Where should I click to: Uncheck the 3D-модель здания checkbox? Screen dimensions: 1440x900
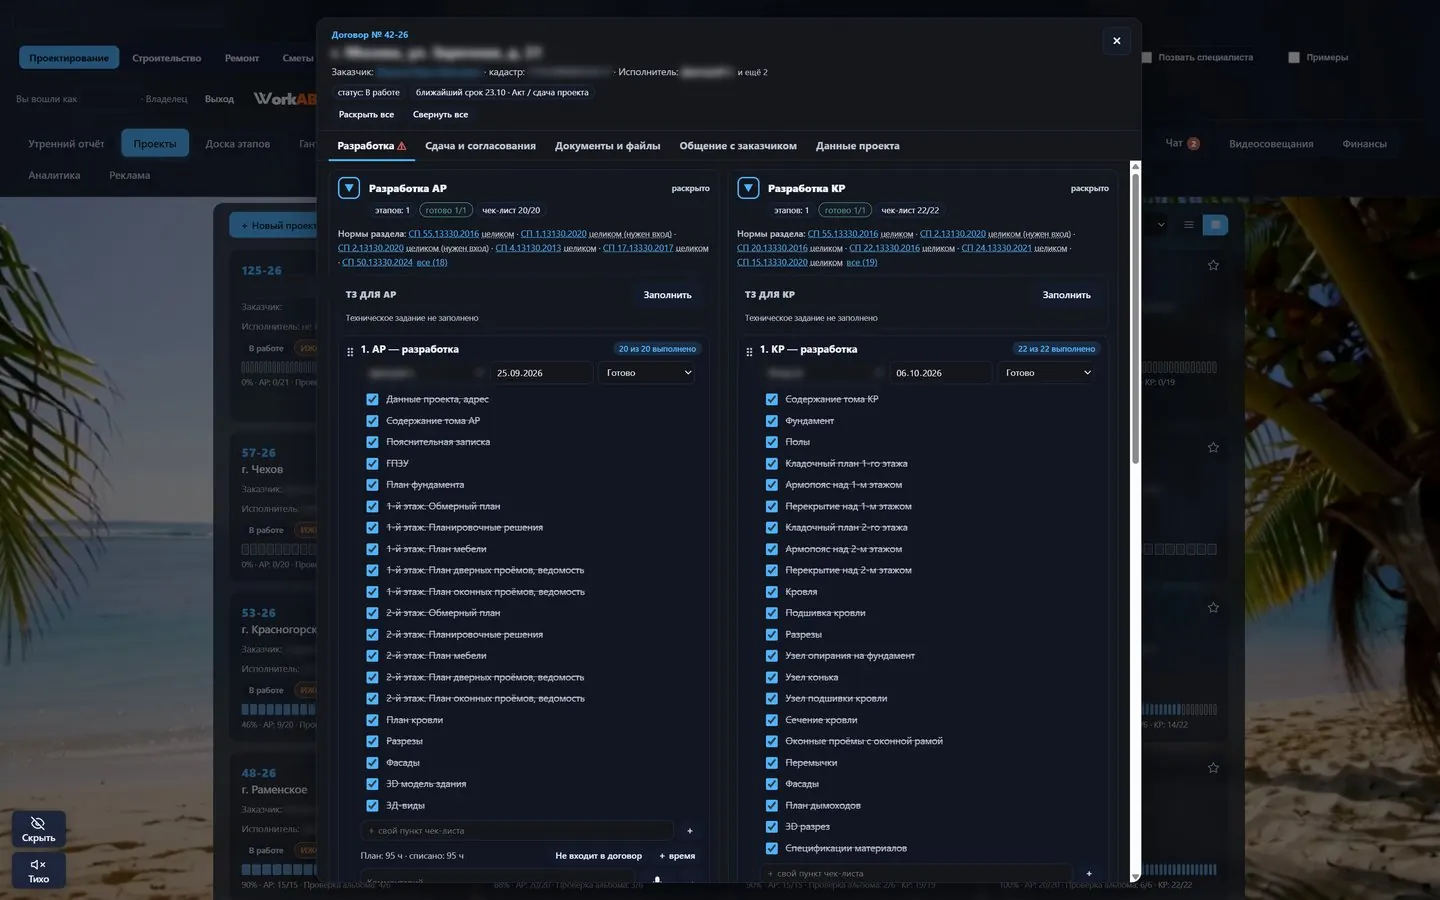(372, 784)
